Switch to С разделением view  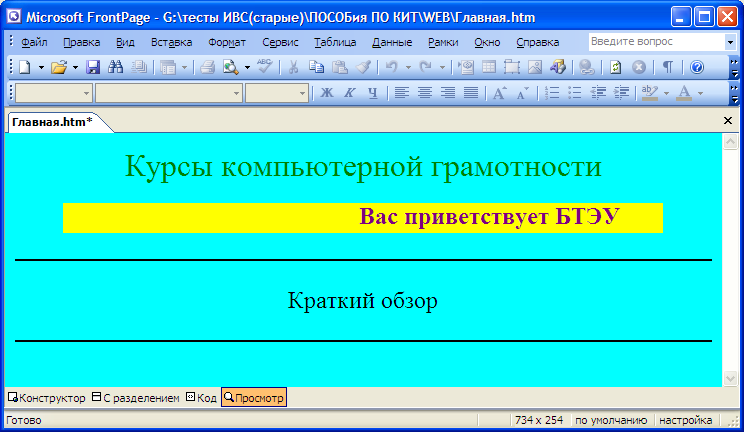136,397
